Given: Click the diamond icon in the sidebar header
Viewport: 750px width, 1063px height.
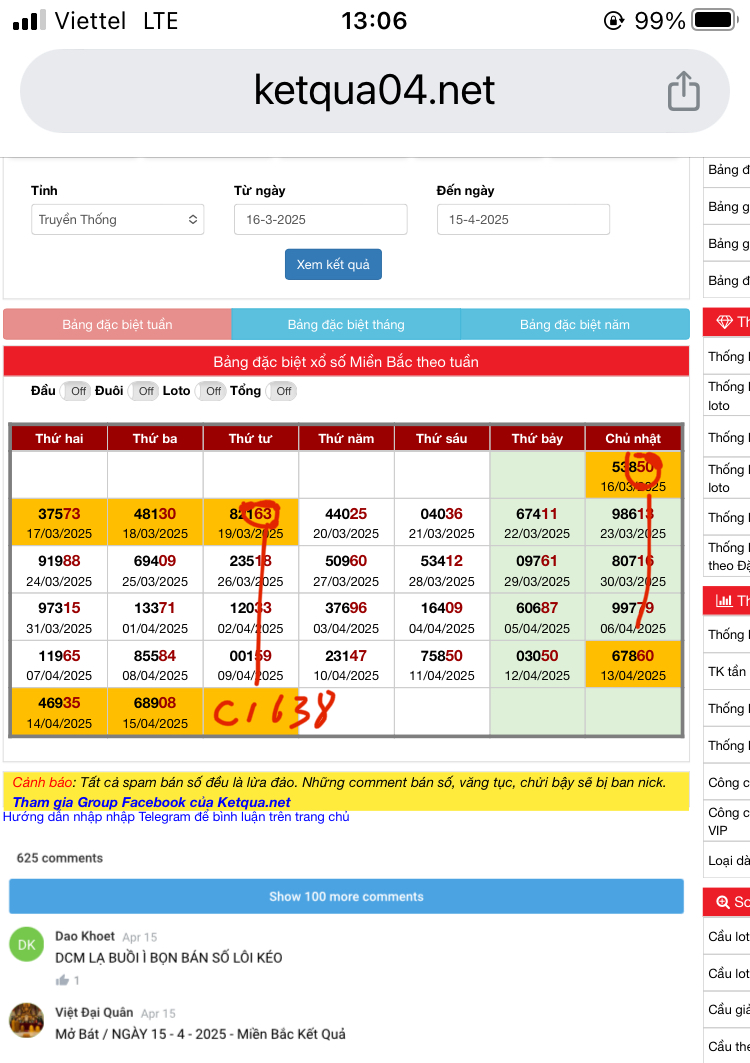Looking at the screenshot, I should pos(724,322).
